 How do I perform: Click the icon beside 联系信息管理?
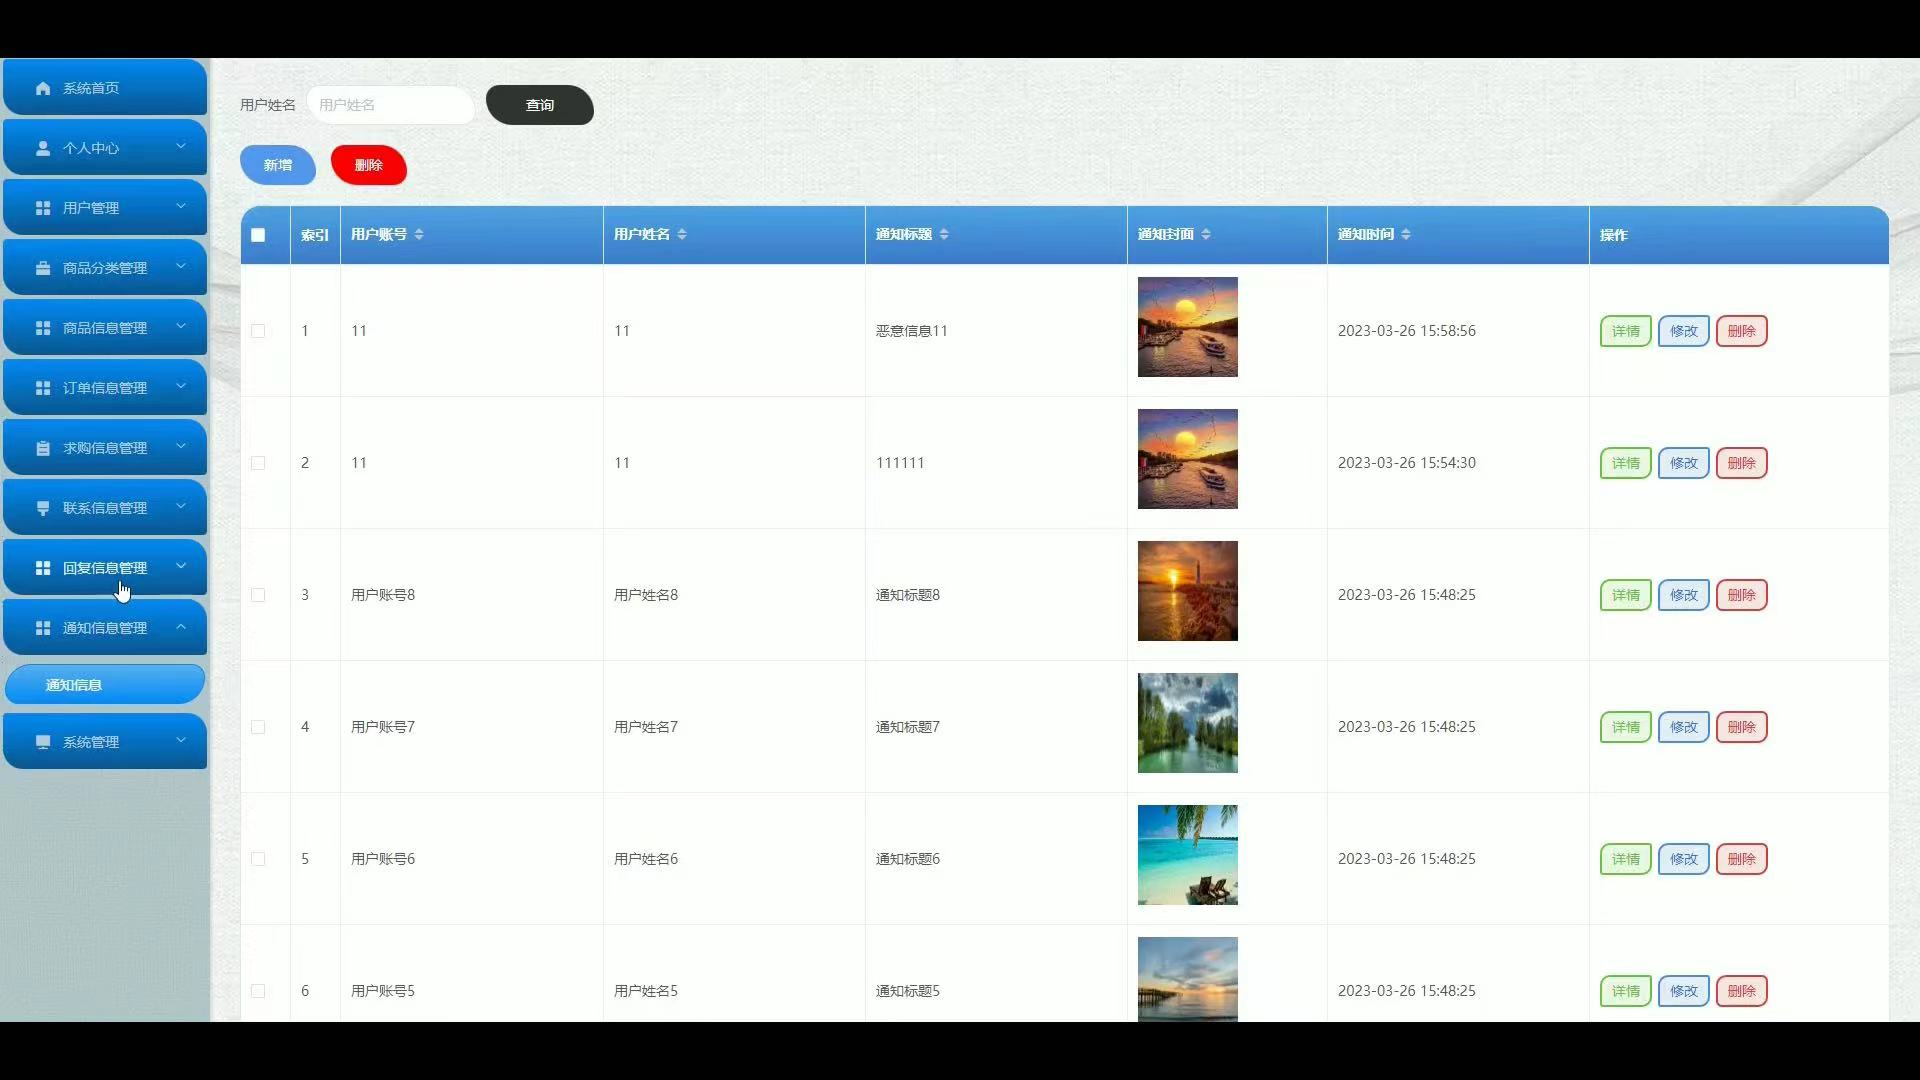[x=43, y=508]
